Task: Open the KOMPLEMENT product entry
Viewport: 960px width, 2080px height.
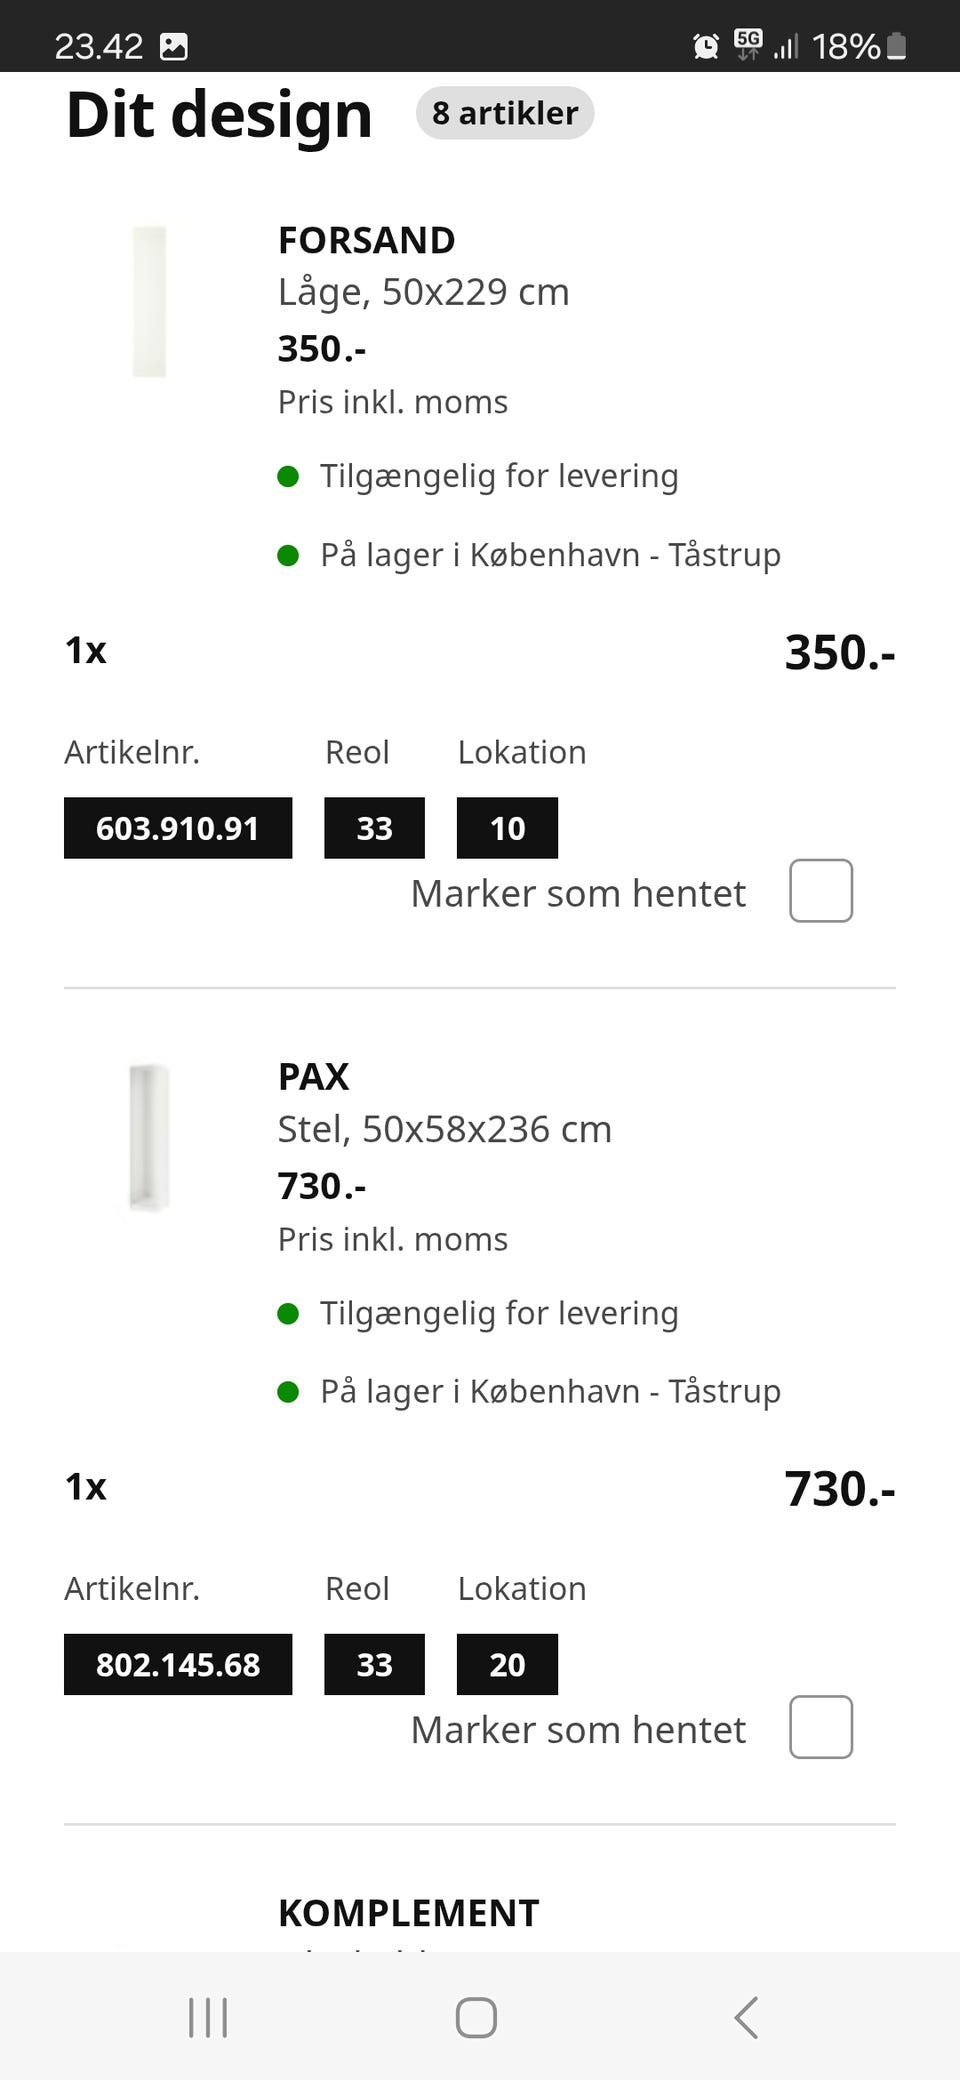Action: pyautogui.click(x=408, y=1913)
